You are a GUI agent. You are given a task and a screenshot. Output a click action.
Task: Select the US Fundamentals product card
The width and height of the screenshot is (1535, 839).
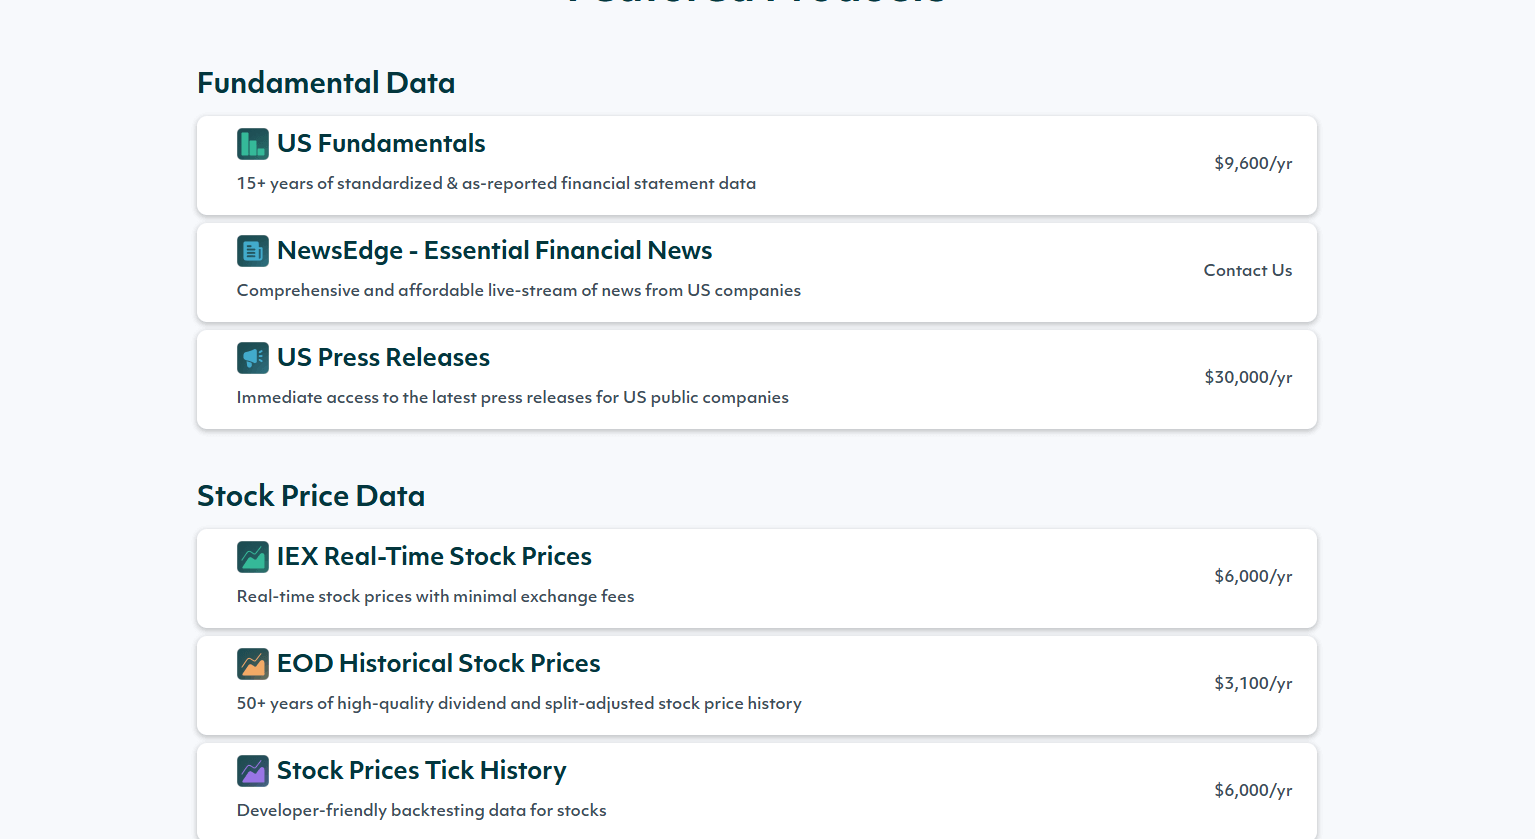point(757,165)
